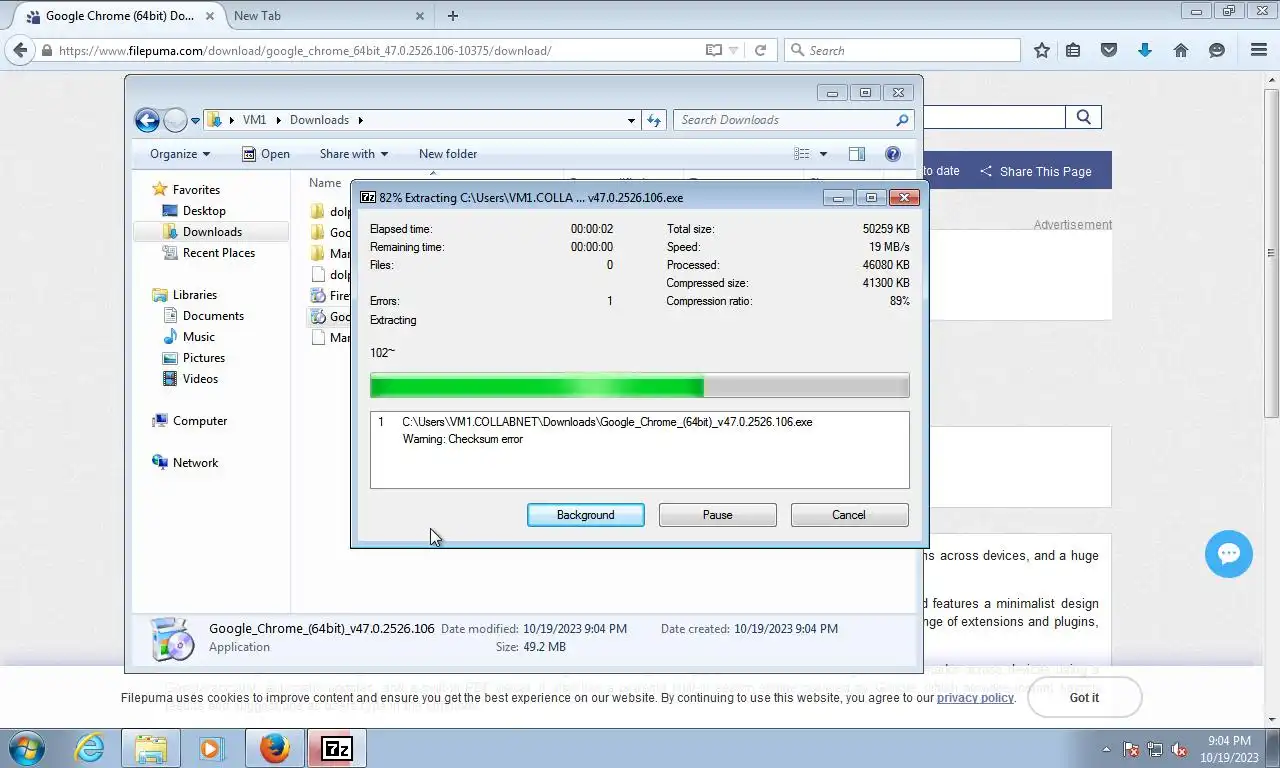
Task: Click Open in Explorer toolbar
Action: (266, 154)
